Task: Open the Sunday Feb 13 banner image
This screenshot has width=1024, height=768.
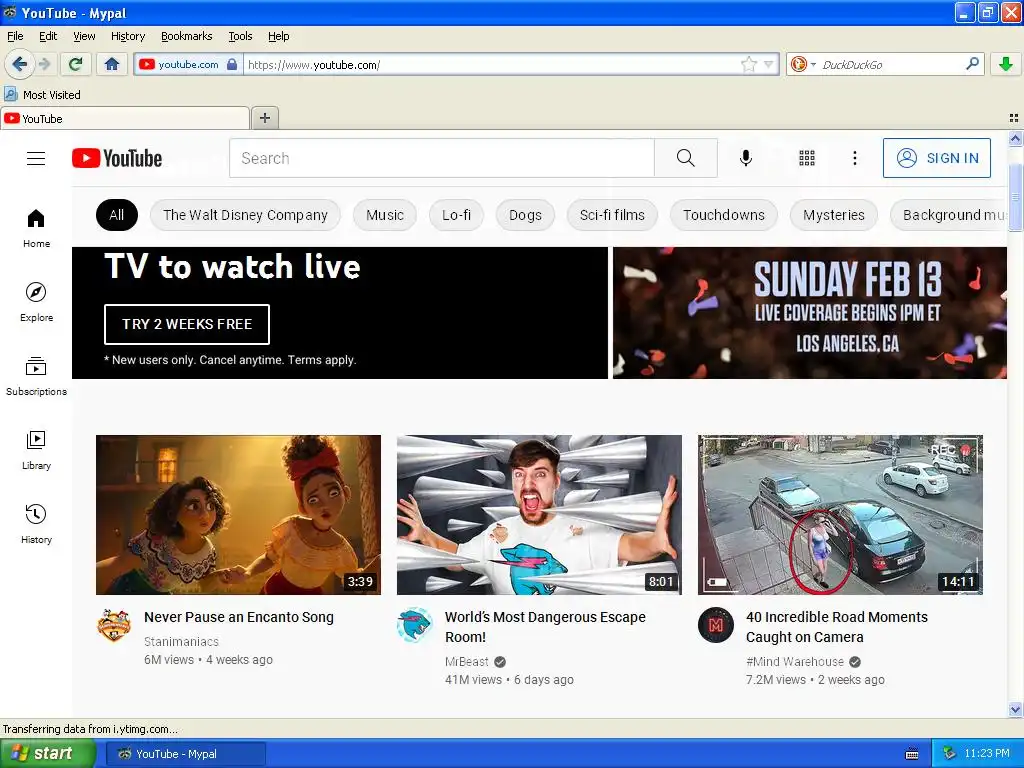Action: pos(810,313)
